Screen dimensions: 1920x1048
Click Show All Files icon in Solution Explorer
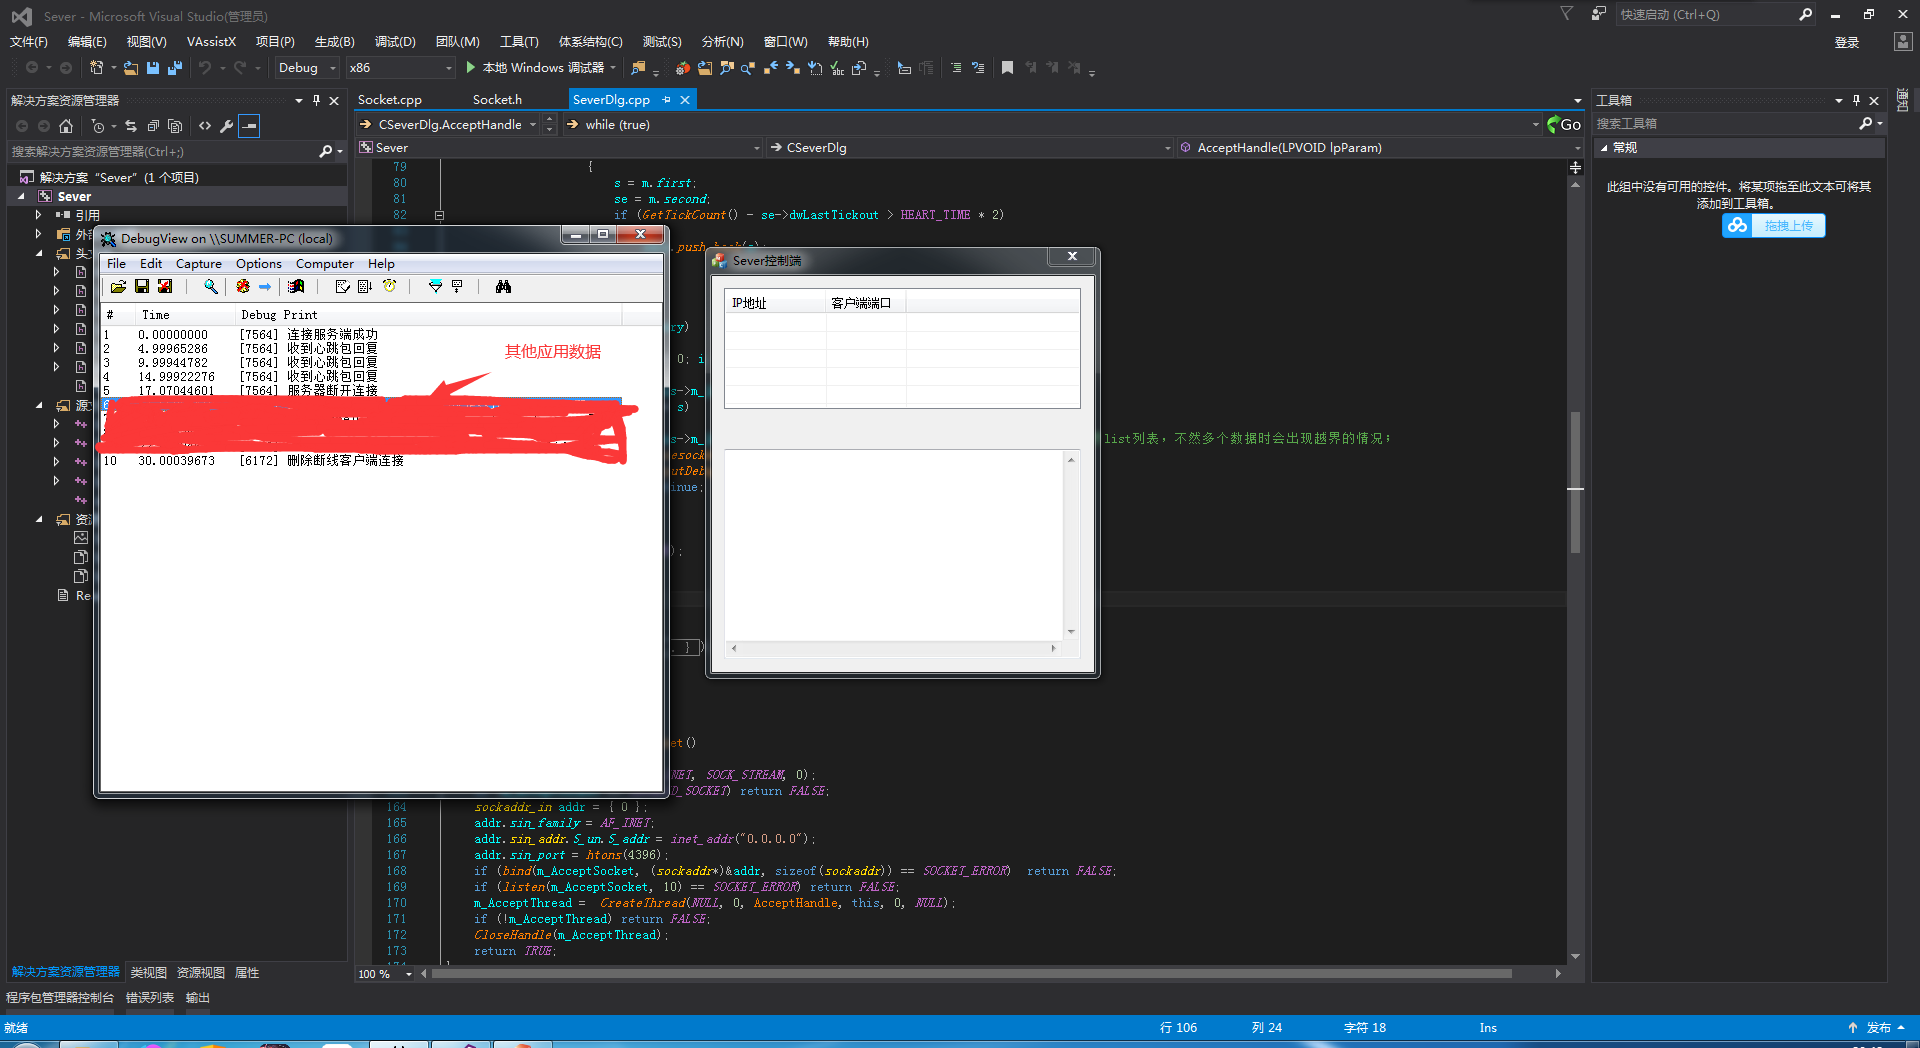point(175,126)
